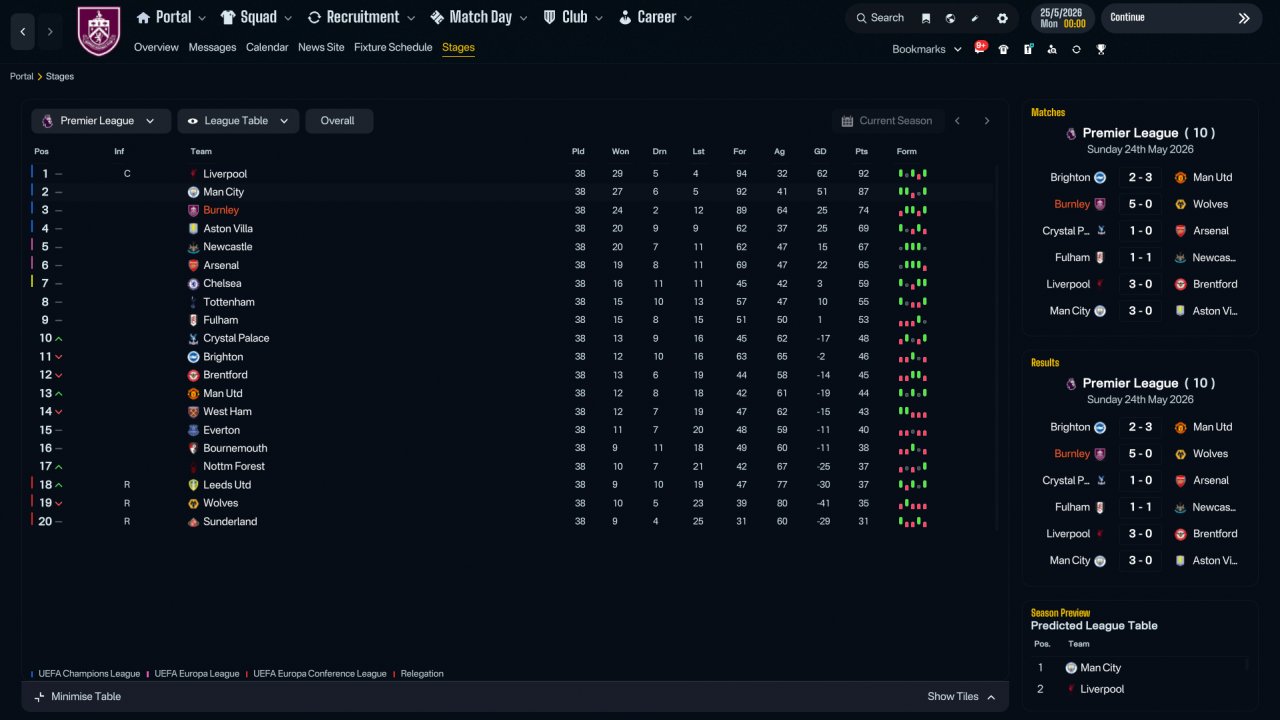Viewport: 1280px width, 720px height.
Task: Click Premier League logo in Results panel
Action: (x=1071, y=383)
